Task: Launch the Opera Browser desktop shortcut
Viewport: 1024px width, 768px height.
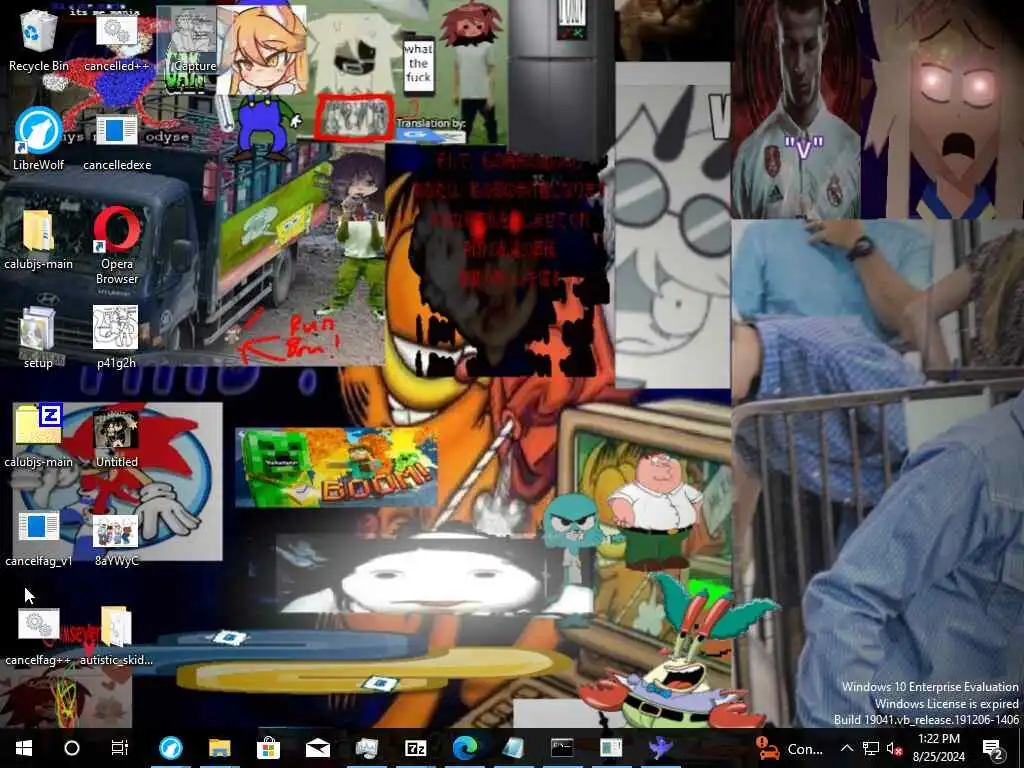Action: coord(117,245)
